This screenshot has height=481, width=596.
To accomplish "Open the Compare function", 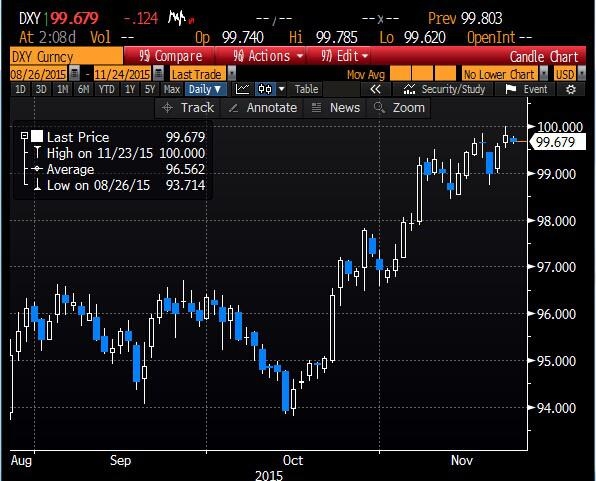I will (170, 56).
